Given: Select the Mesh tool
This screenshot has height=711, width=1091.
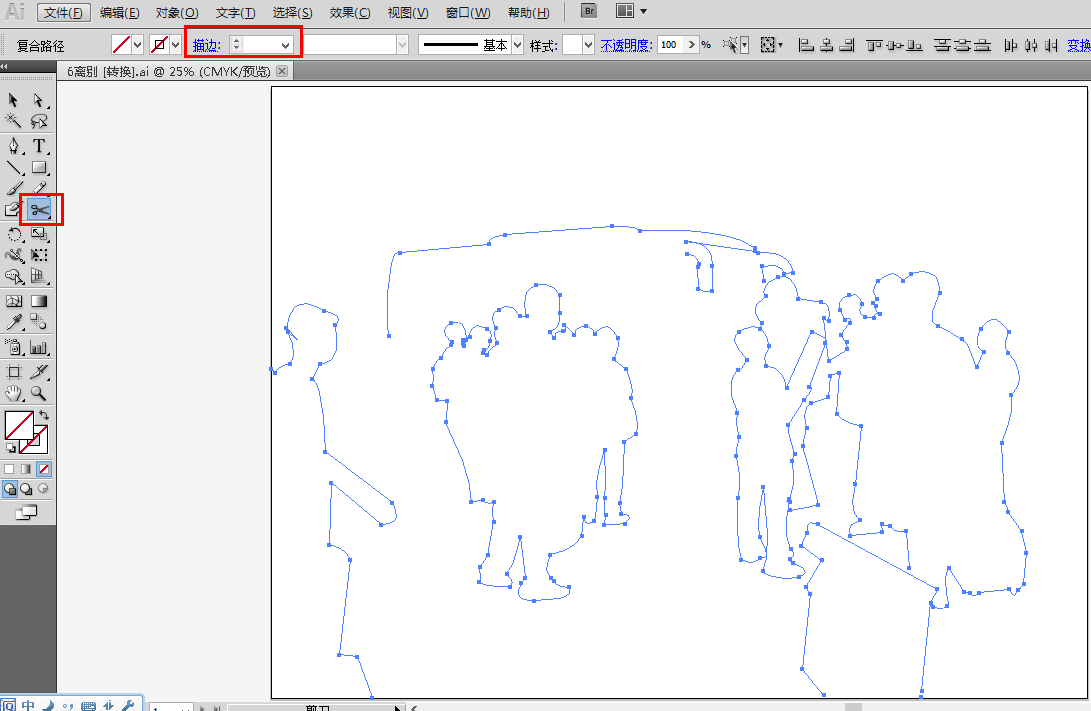Looking at the screenshot, I should [x=13, y=301].
